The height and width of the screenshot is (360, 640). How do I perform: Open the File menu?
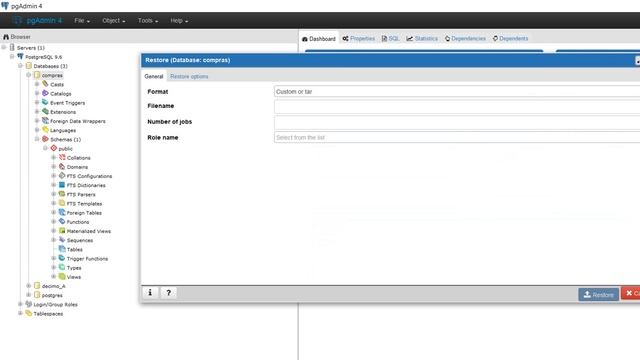pyautogui.click(x=82, y=20)
